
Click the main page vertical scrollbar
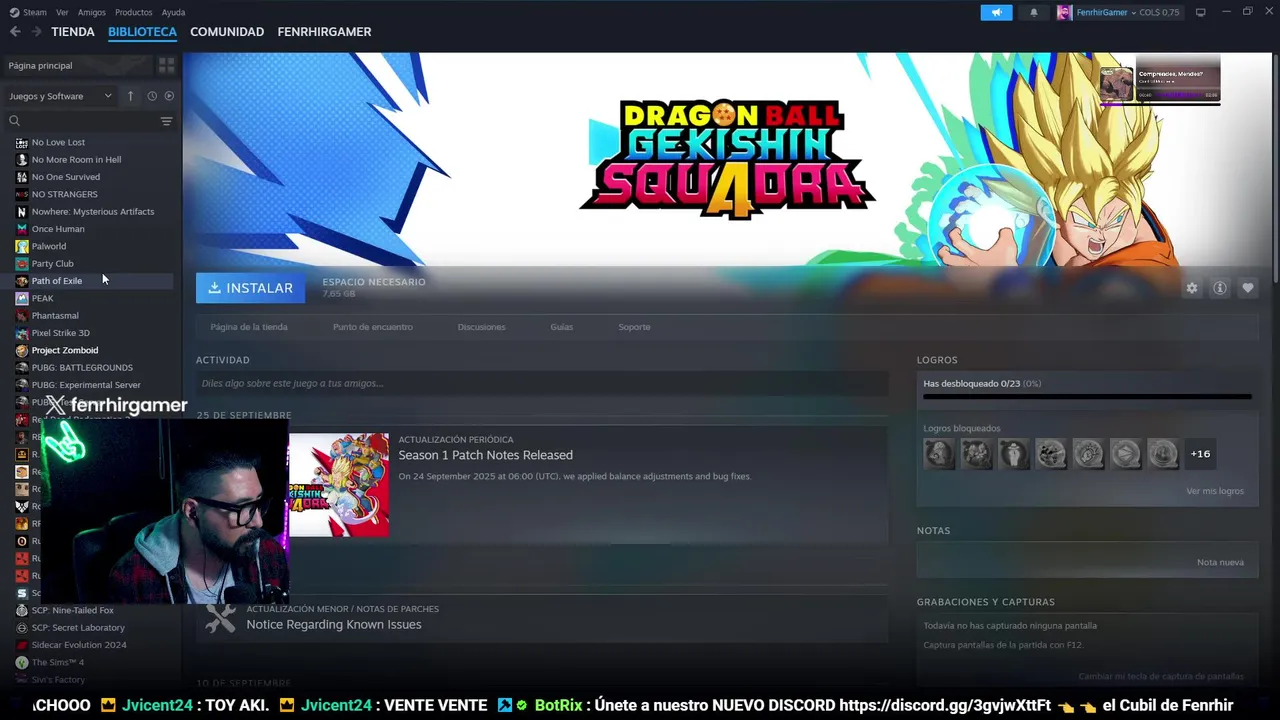[x=1276, y=170]
